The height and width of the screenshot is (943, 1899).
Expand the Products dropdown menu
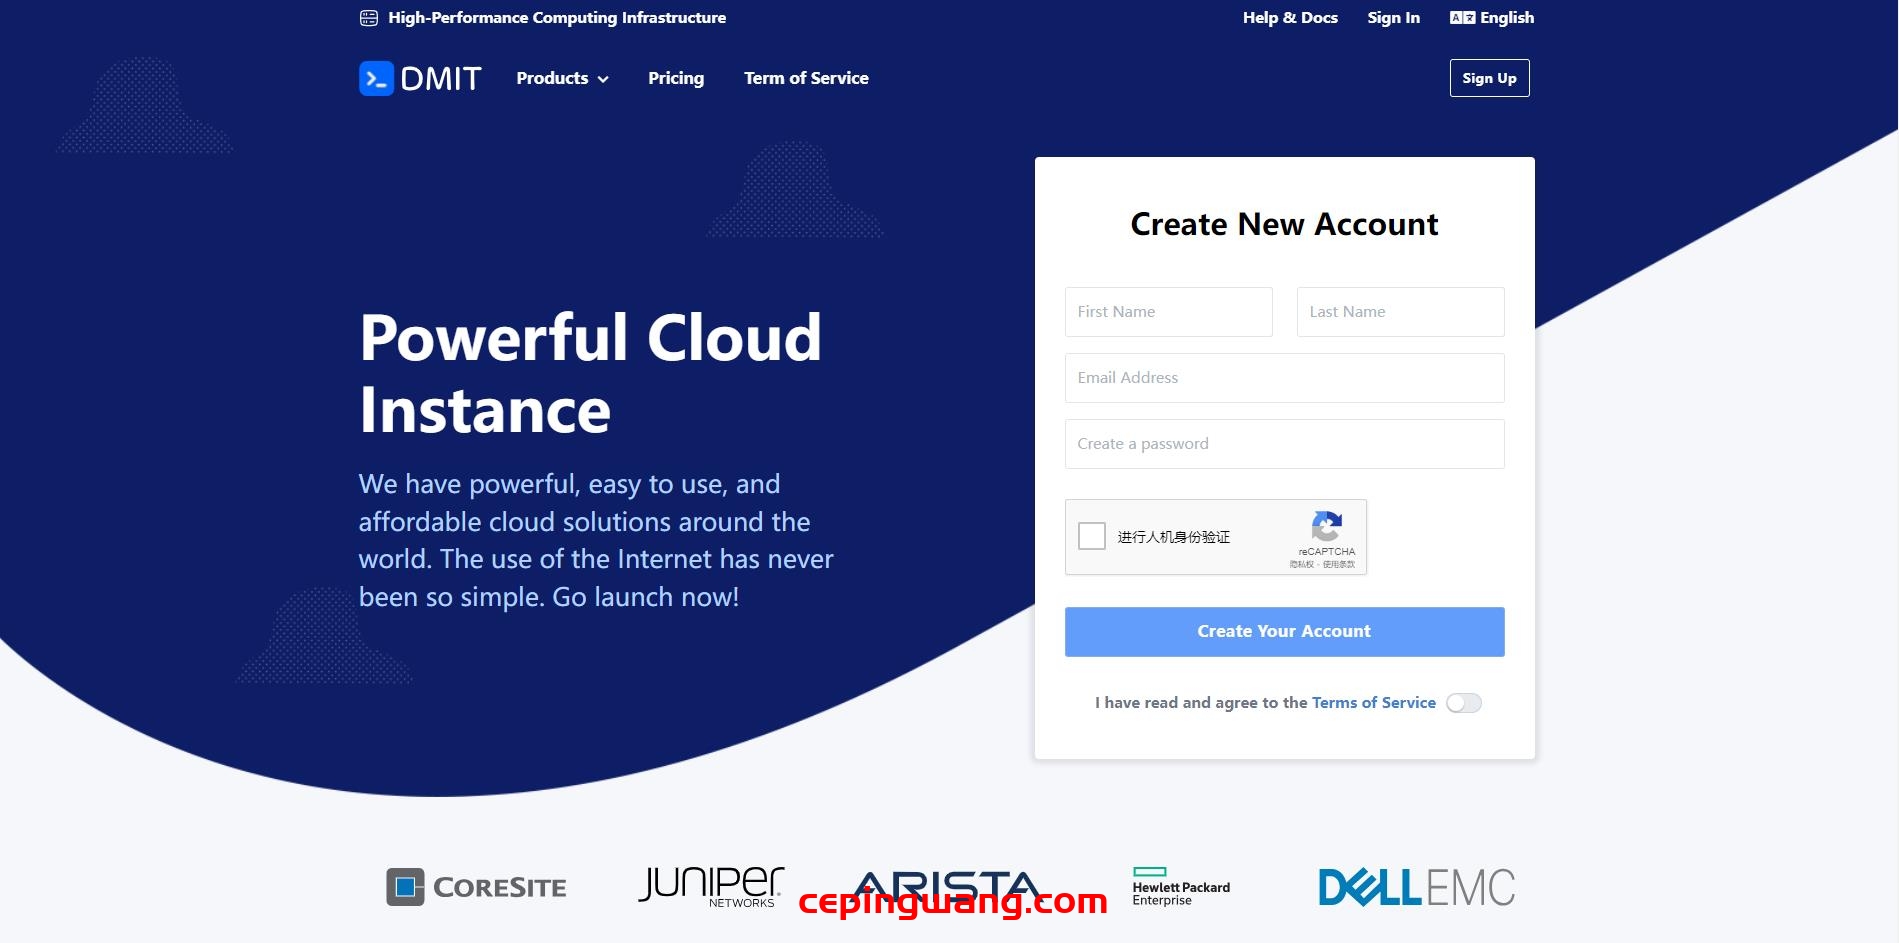(562, 78)
